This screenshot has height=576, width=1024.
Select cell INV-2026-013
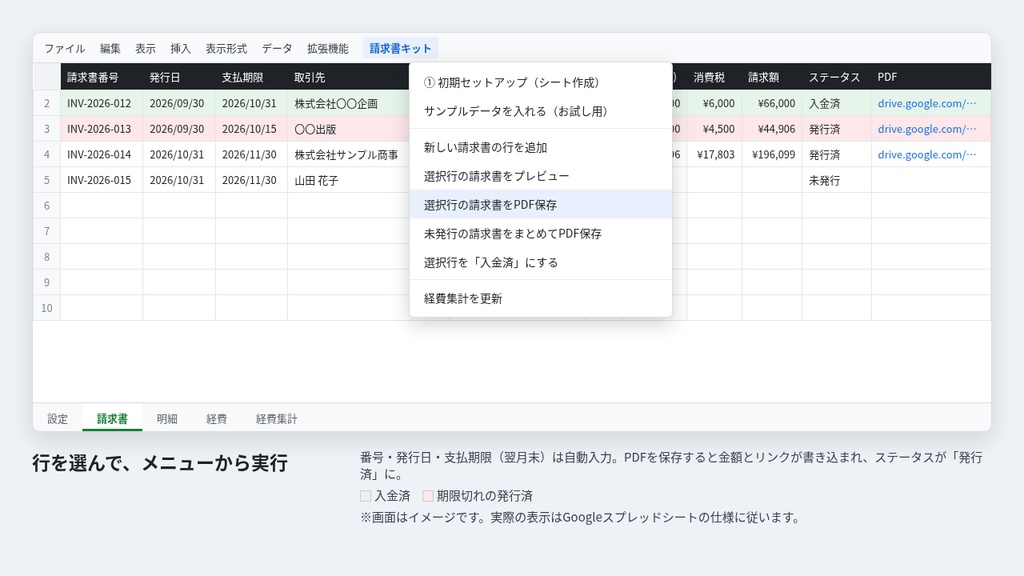click(102, 129)
